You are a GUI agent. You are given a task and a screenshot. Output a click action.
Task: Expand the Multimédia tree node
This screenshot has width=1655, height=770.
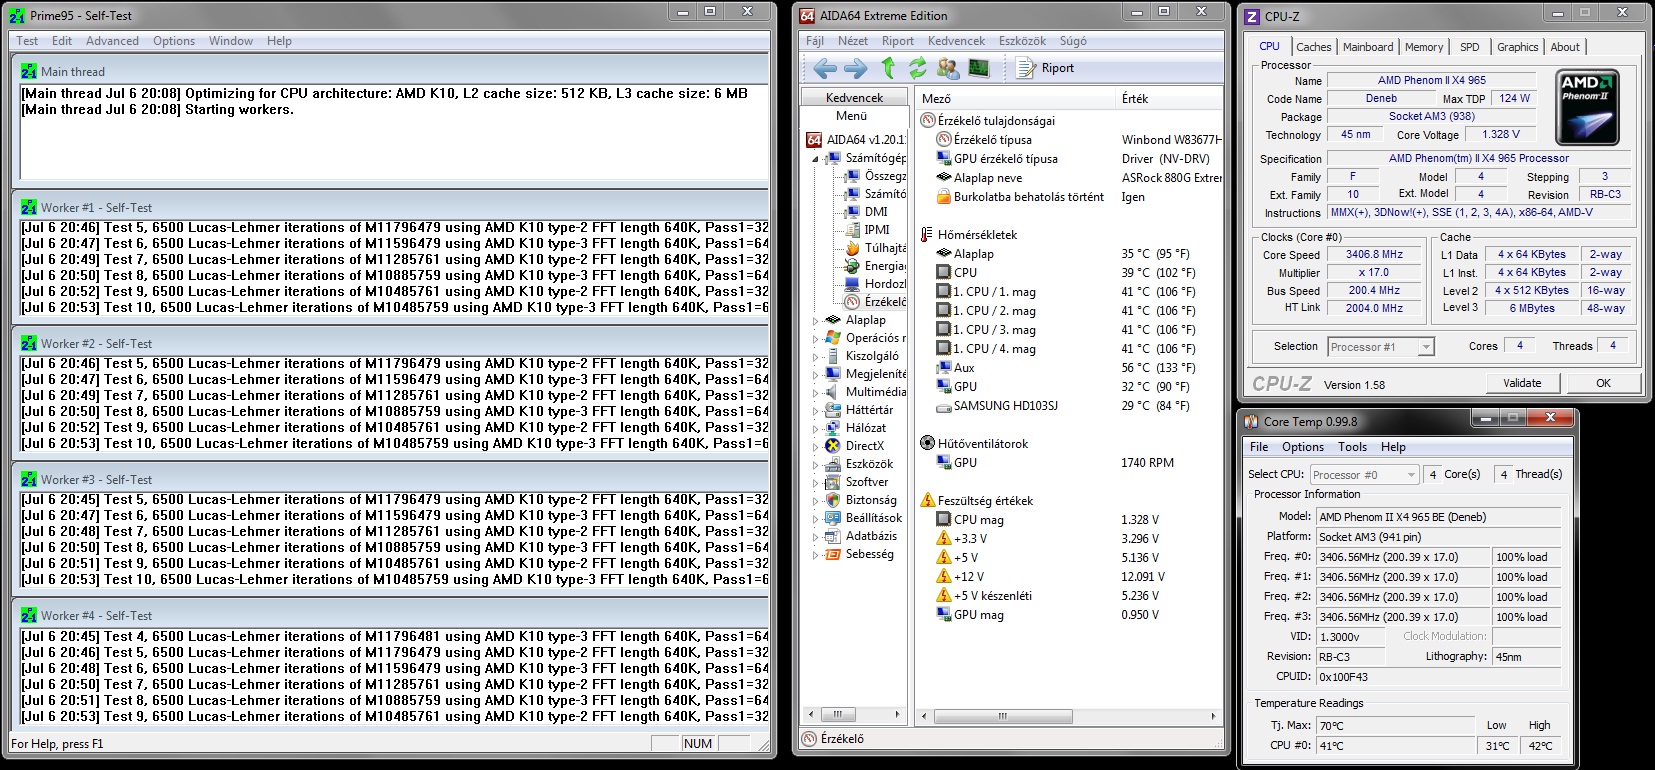(x=815, y=393)
